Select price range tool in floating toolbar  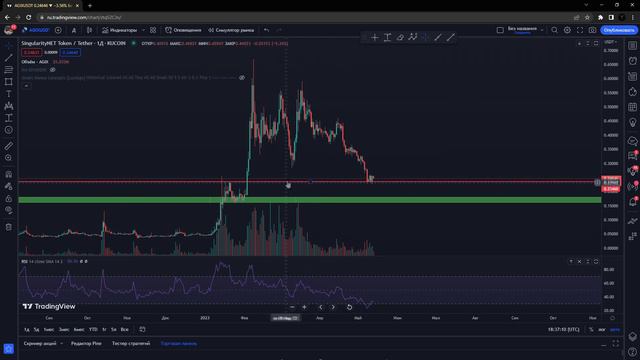387,38
